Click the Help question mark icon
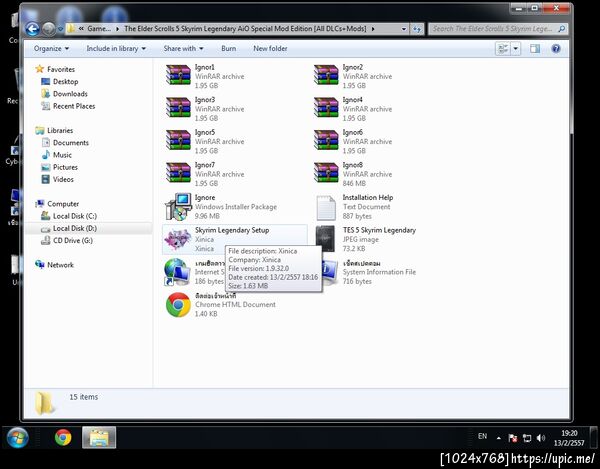600x469 pixels. click(x=556, y=49)
